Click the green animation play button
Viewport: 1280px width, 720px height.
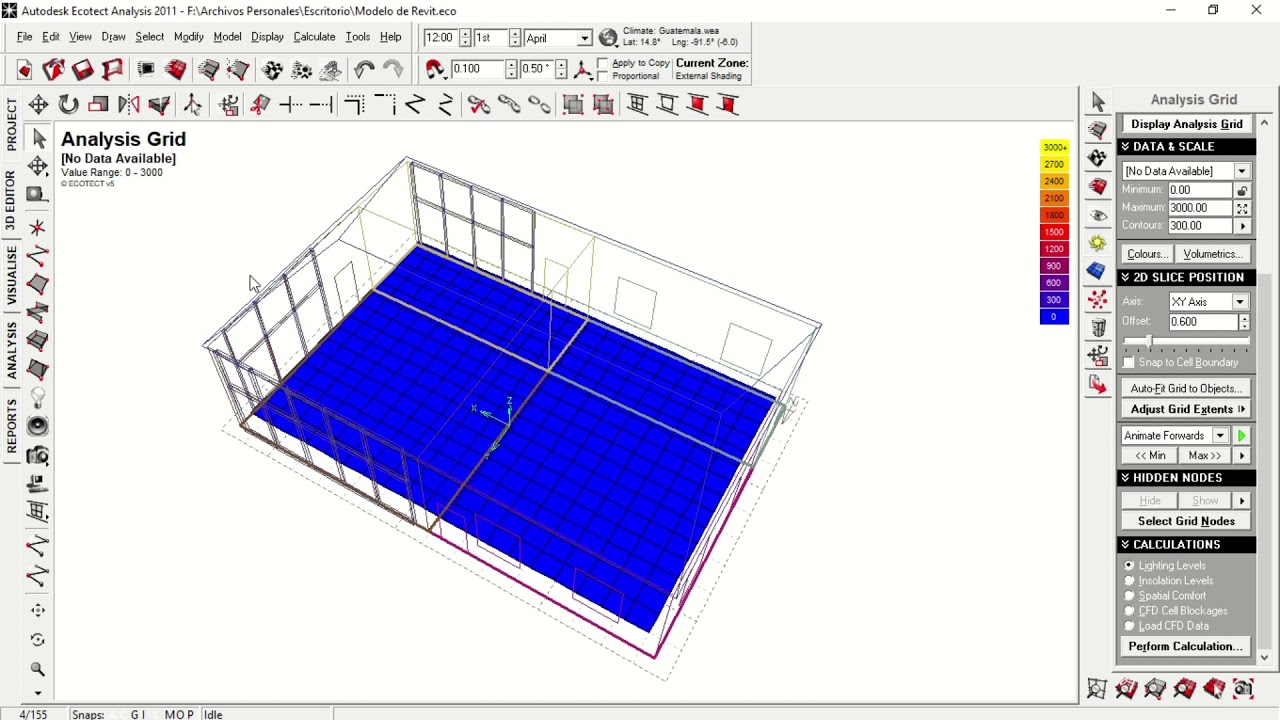click(x=1241, y=436)
